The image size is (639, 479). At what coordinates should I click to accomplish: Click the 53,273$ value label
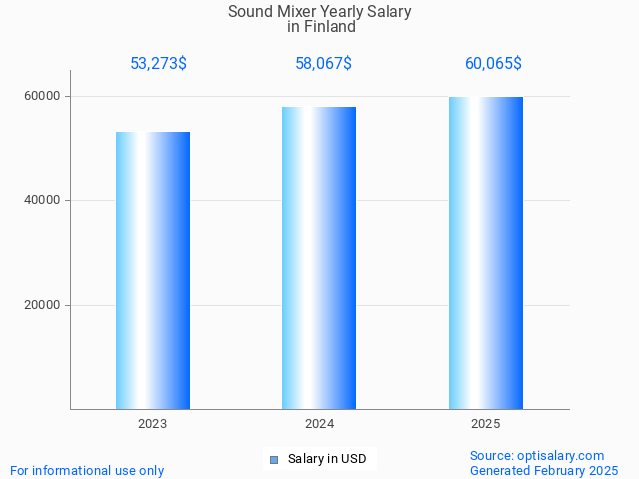[158, 64]
